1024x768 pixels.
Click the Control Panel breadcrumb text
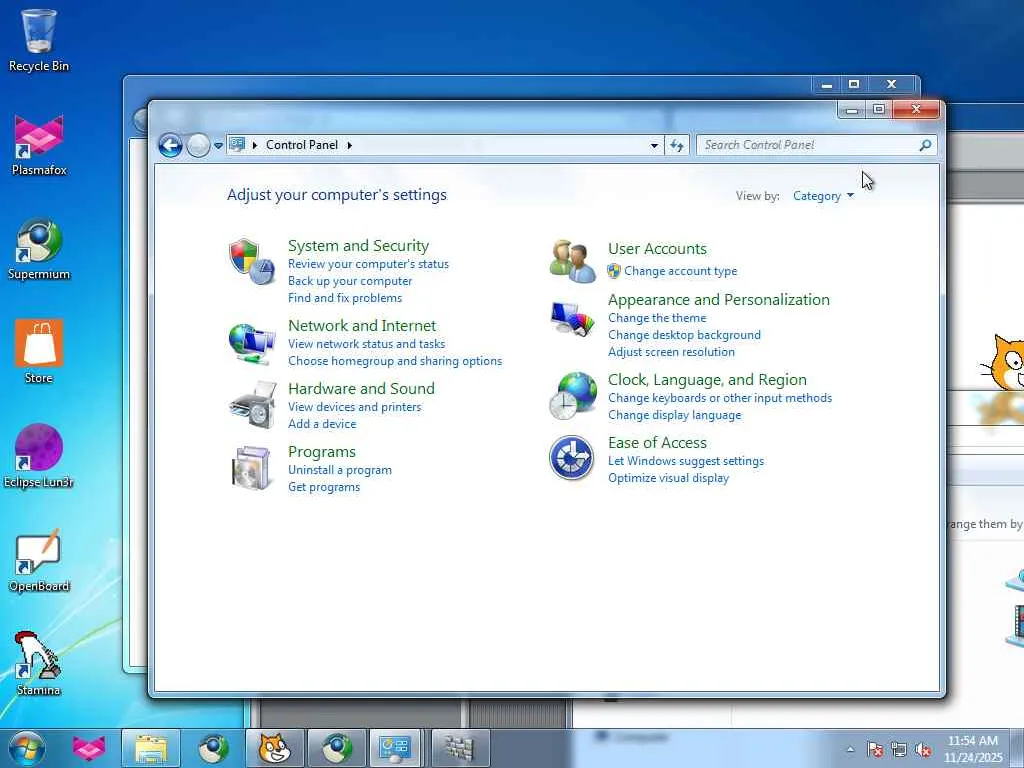(x=302, y=145)
